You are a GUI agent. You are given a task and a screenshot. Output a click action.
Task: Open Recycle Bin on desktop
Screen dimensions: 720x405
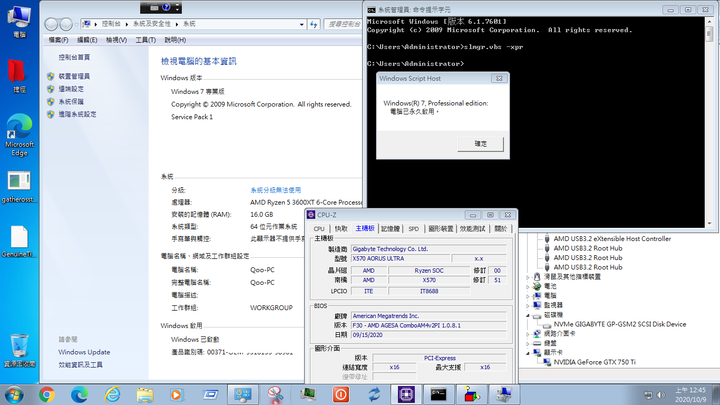click(19, 351)
